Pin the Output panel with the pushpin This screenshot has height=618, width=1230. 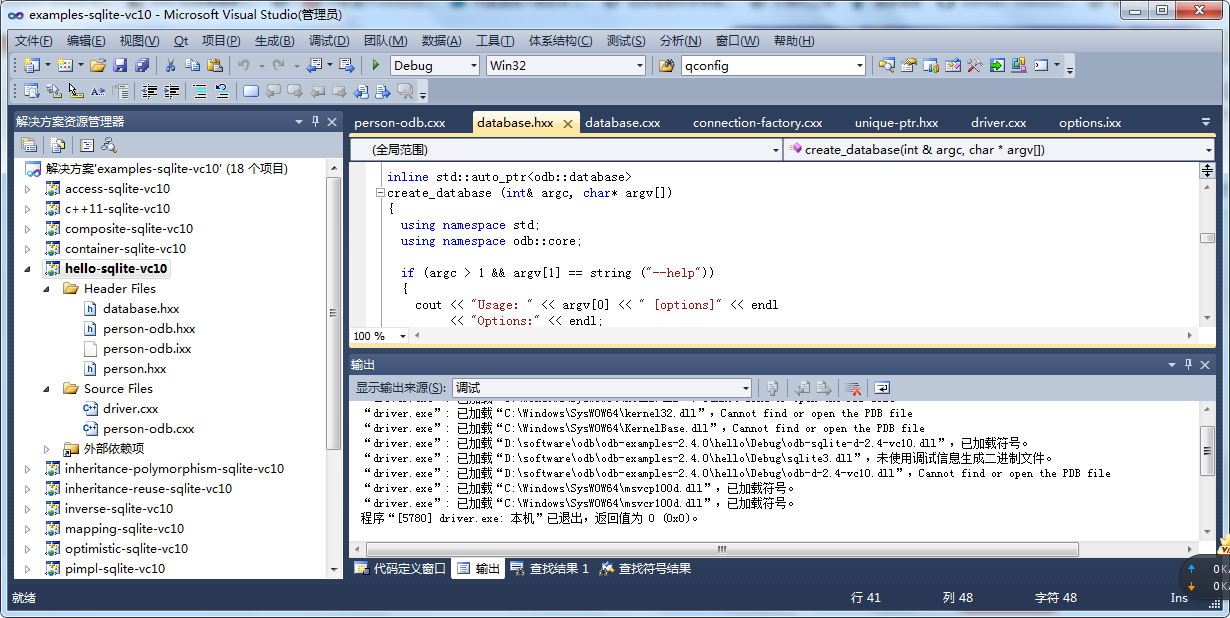(x=1188, y=364)
